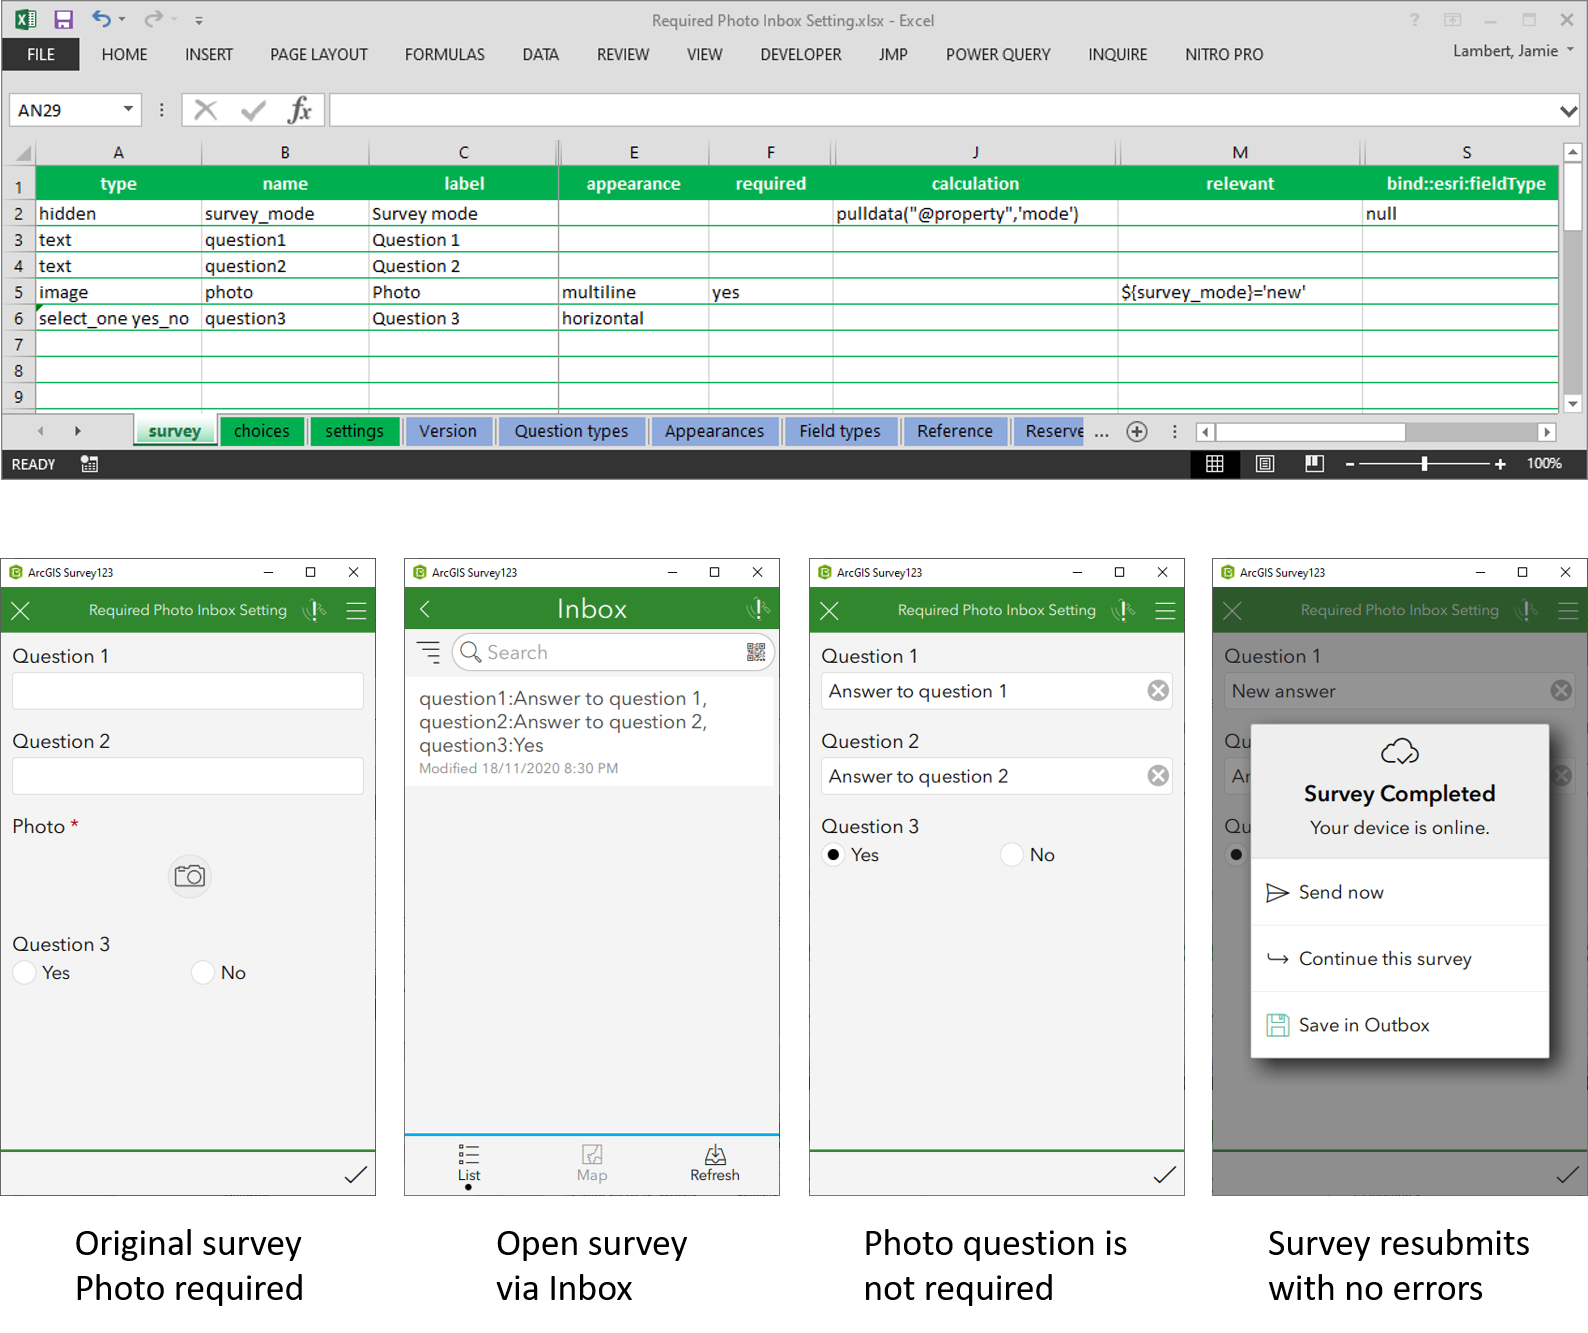1588x1333 pixels.
Task: Click the zoom in plus in Excel
Action: (1500, 464)
